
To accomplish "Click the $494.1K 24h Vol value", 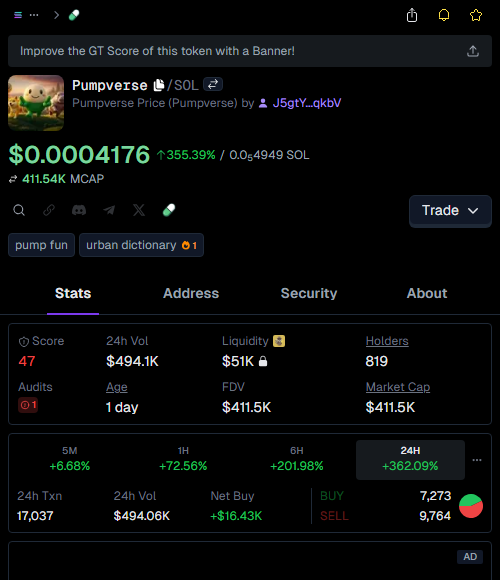I will pyautogui.click(x=132, y=361).
